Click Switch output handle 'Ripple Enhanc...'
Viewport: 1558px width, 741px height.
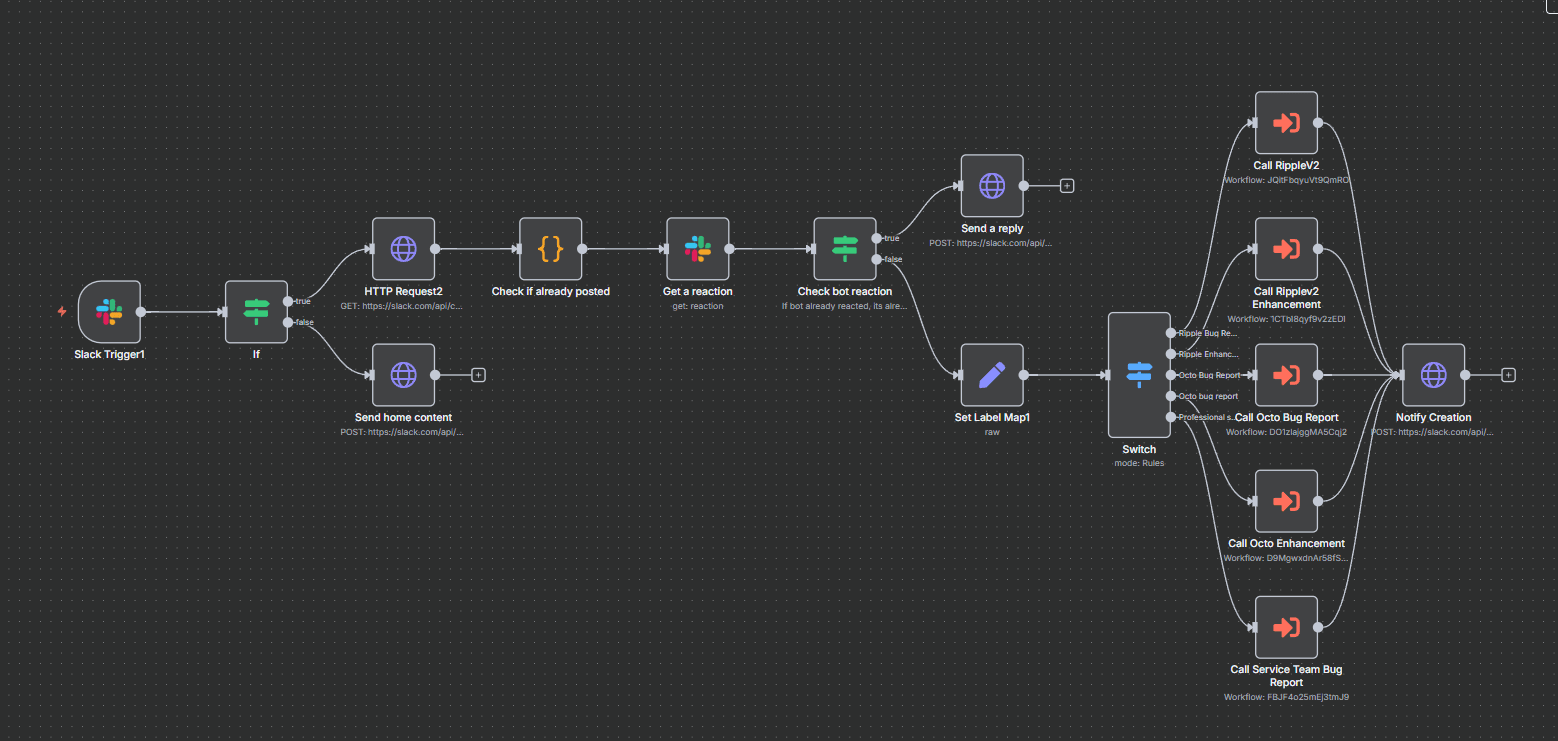(x=1171, y=353)
